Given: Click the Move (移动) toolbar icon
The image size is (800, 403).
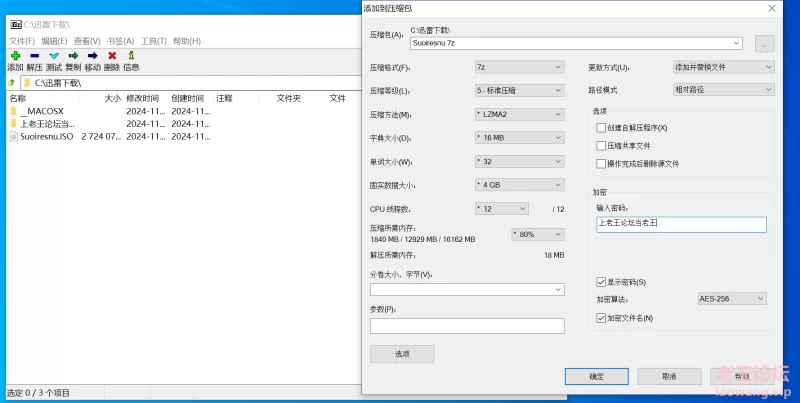Looking at the screenshot, I should tap(92, 56).
